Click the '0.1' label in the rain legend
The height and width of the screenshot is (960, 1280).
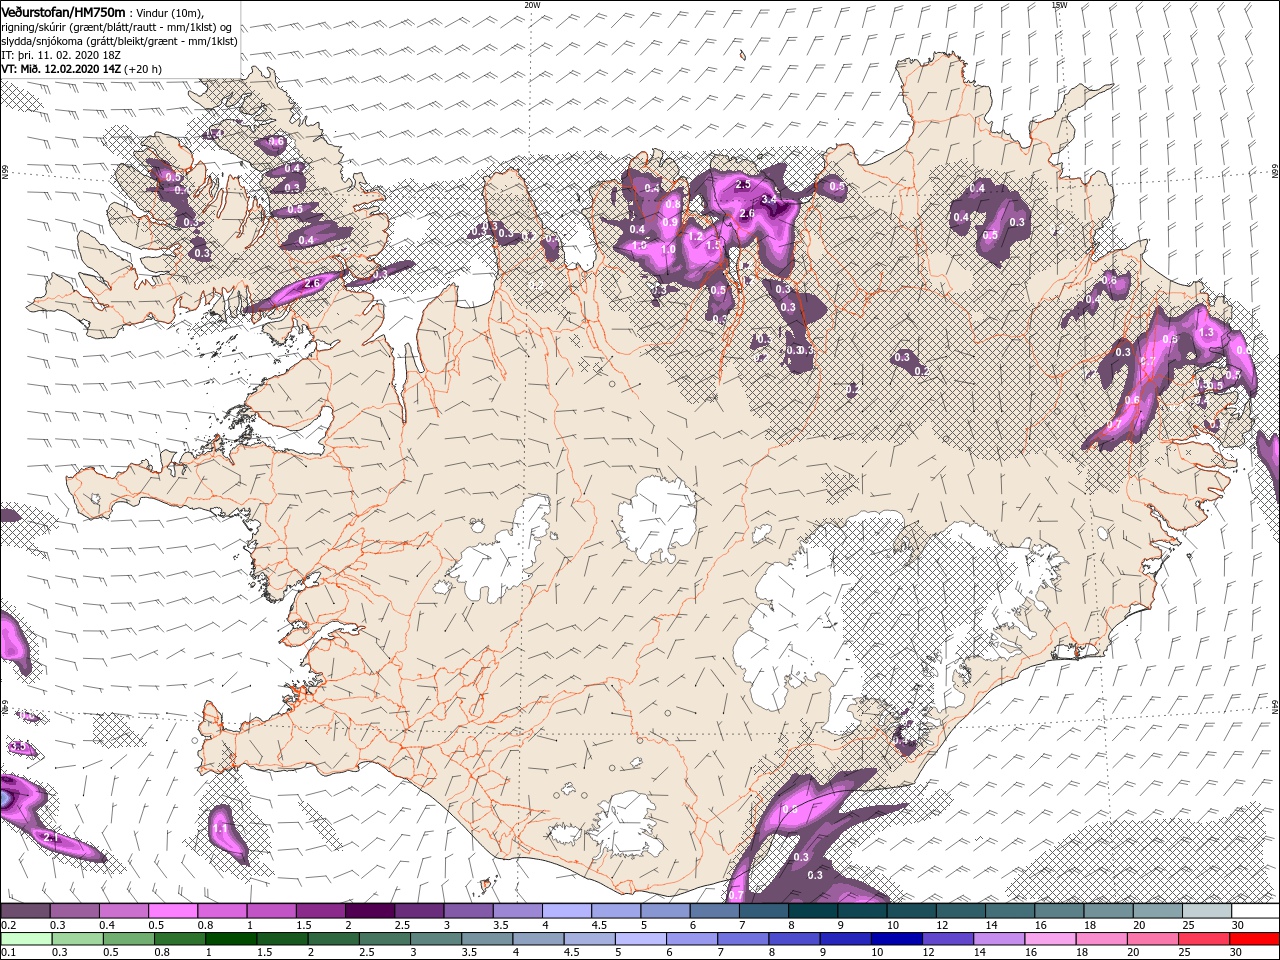(x=9, y=952)
